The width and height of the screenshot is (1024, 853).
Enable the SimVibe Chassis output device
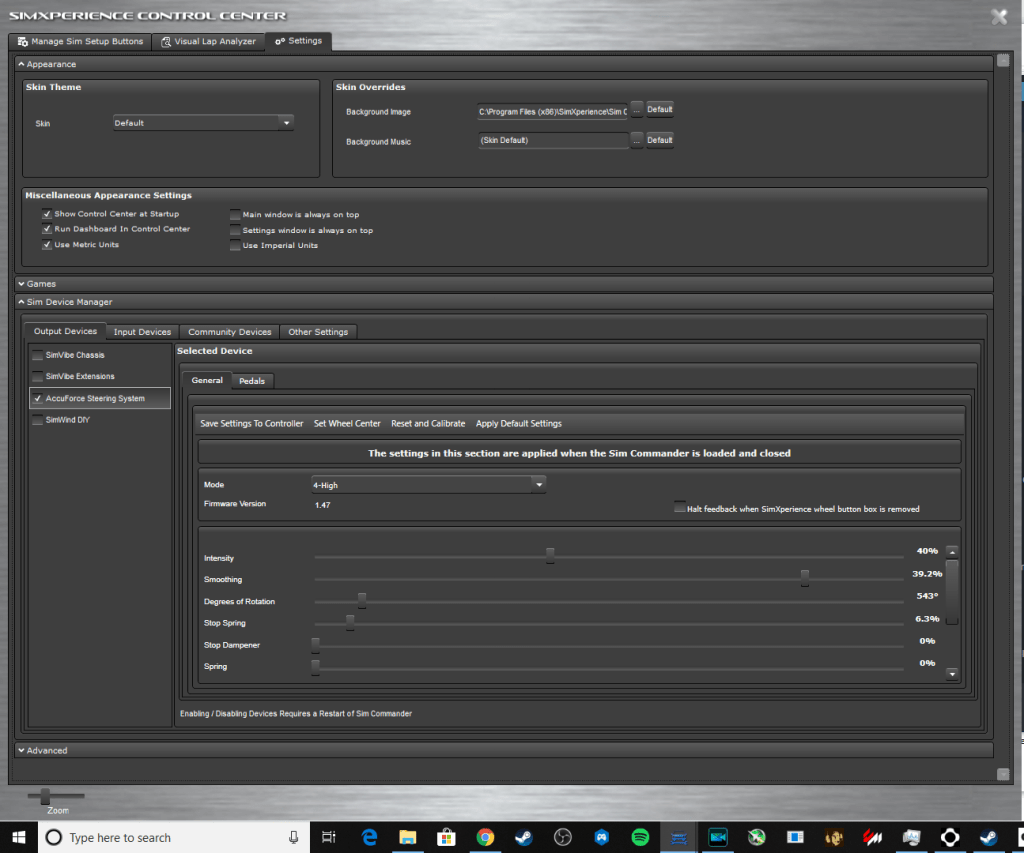(37, 354)
